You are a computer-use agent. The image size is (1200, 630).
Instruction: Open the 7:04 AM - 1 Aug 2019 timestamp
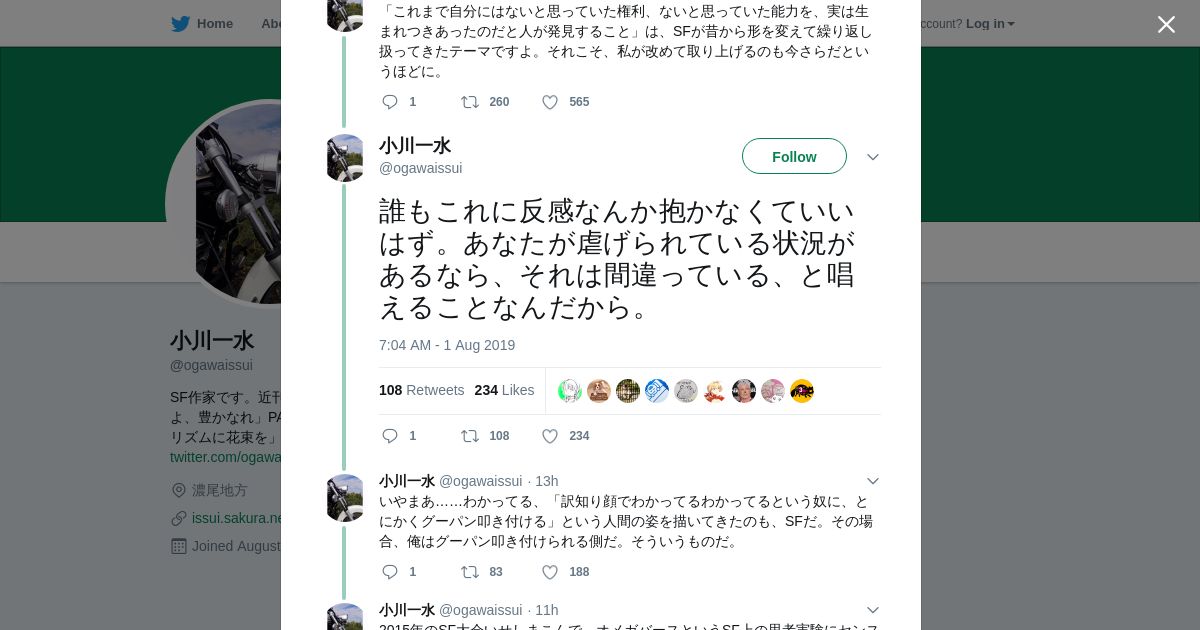(x=447, y=345)
